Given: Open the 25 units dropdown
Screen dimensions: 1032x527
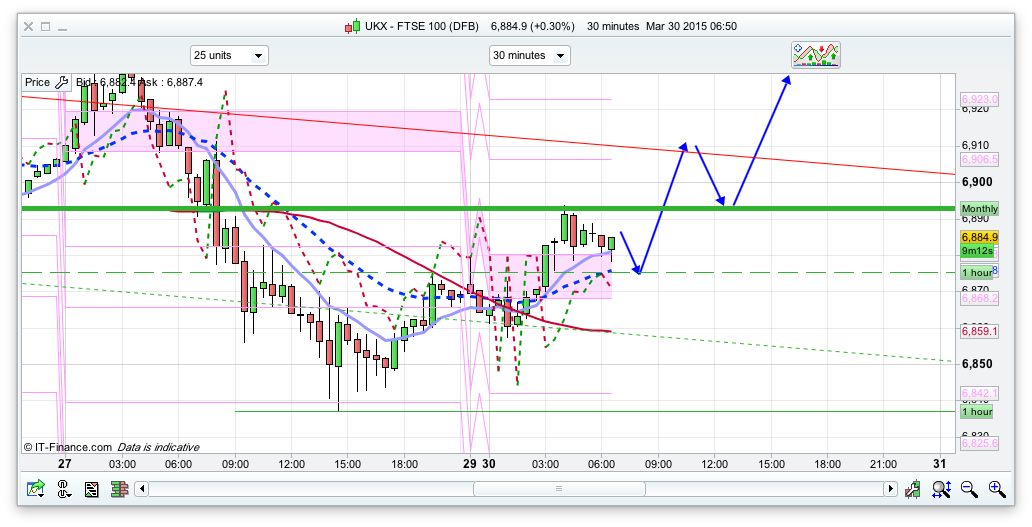Looking at the screenshot, I should click(229, 56).
